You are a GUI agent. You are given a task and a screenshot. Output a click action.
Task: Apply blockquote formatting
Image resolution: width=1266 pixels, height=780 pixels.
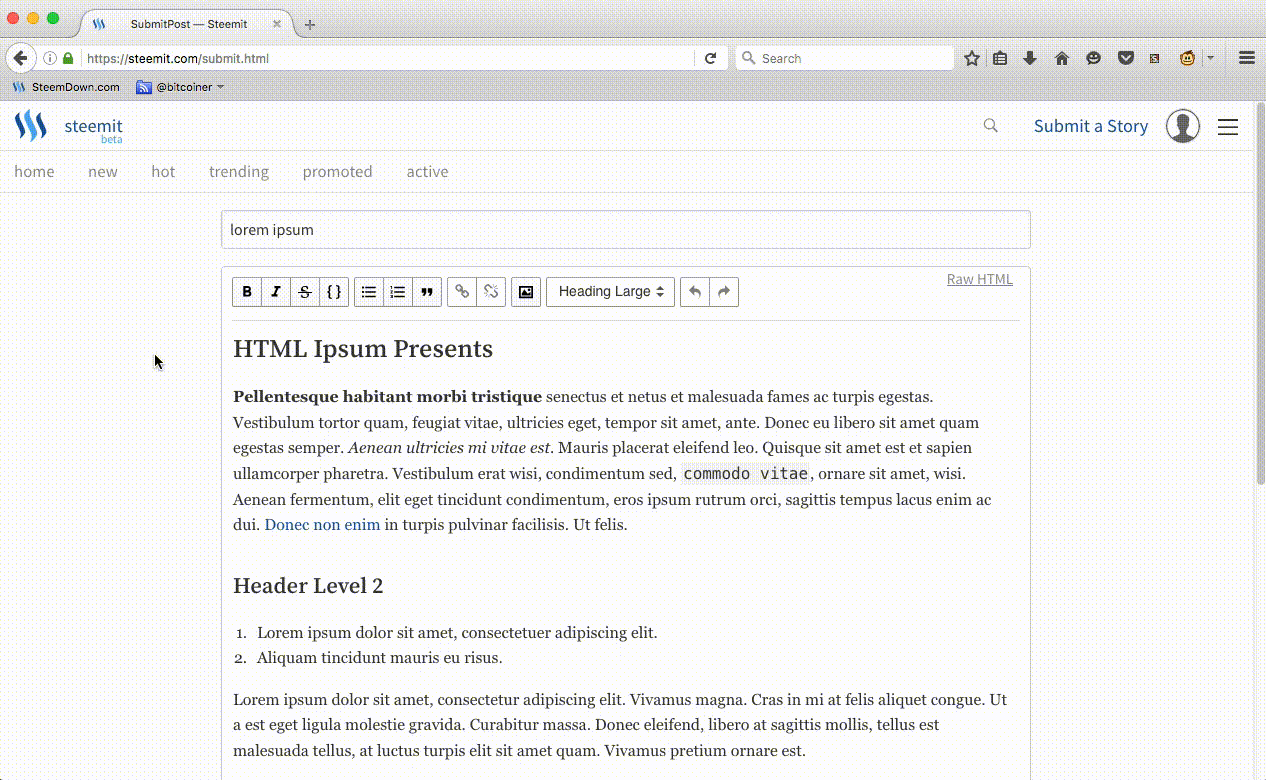point(427,292)
